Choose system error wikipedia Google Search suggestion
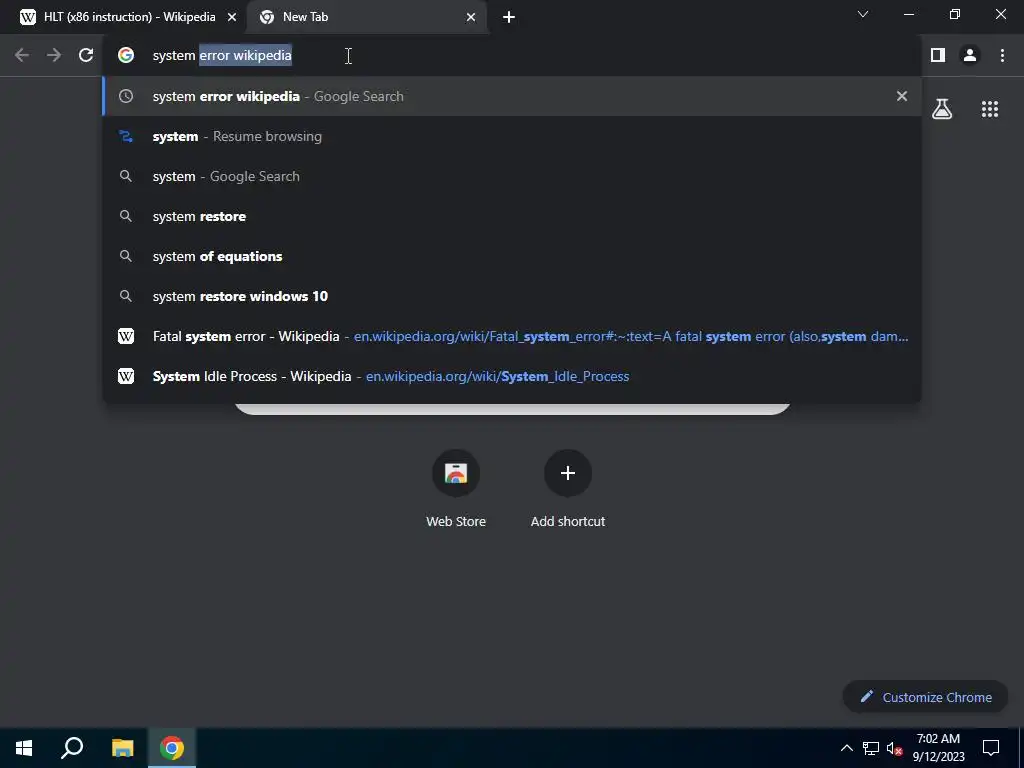Image resolution: width=1024 pixels, height=768 pixels. pos(511,96)
